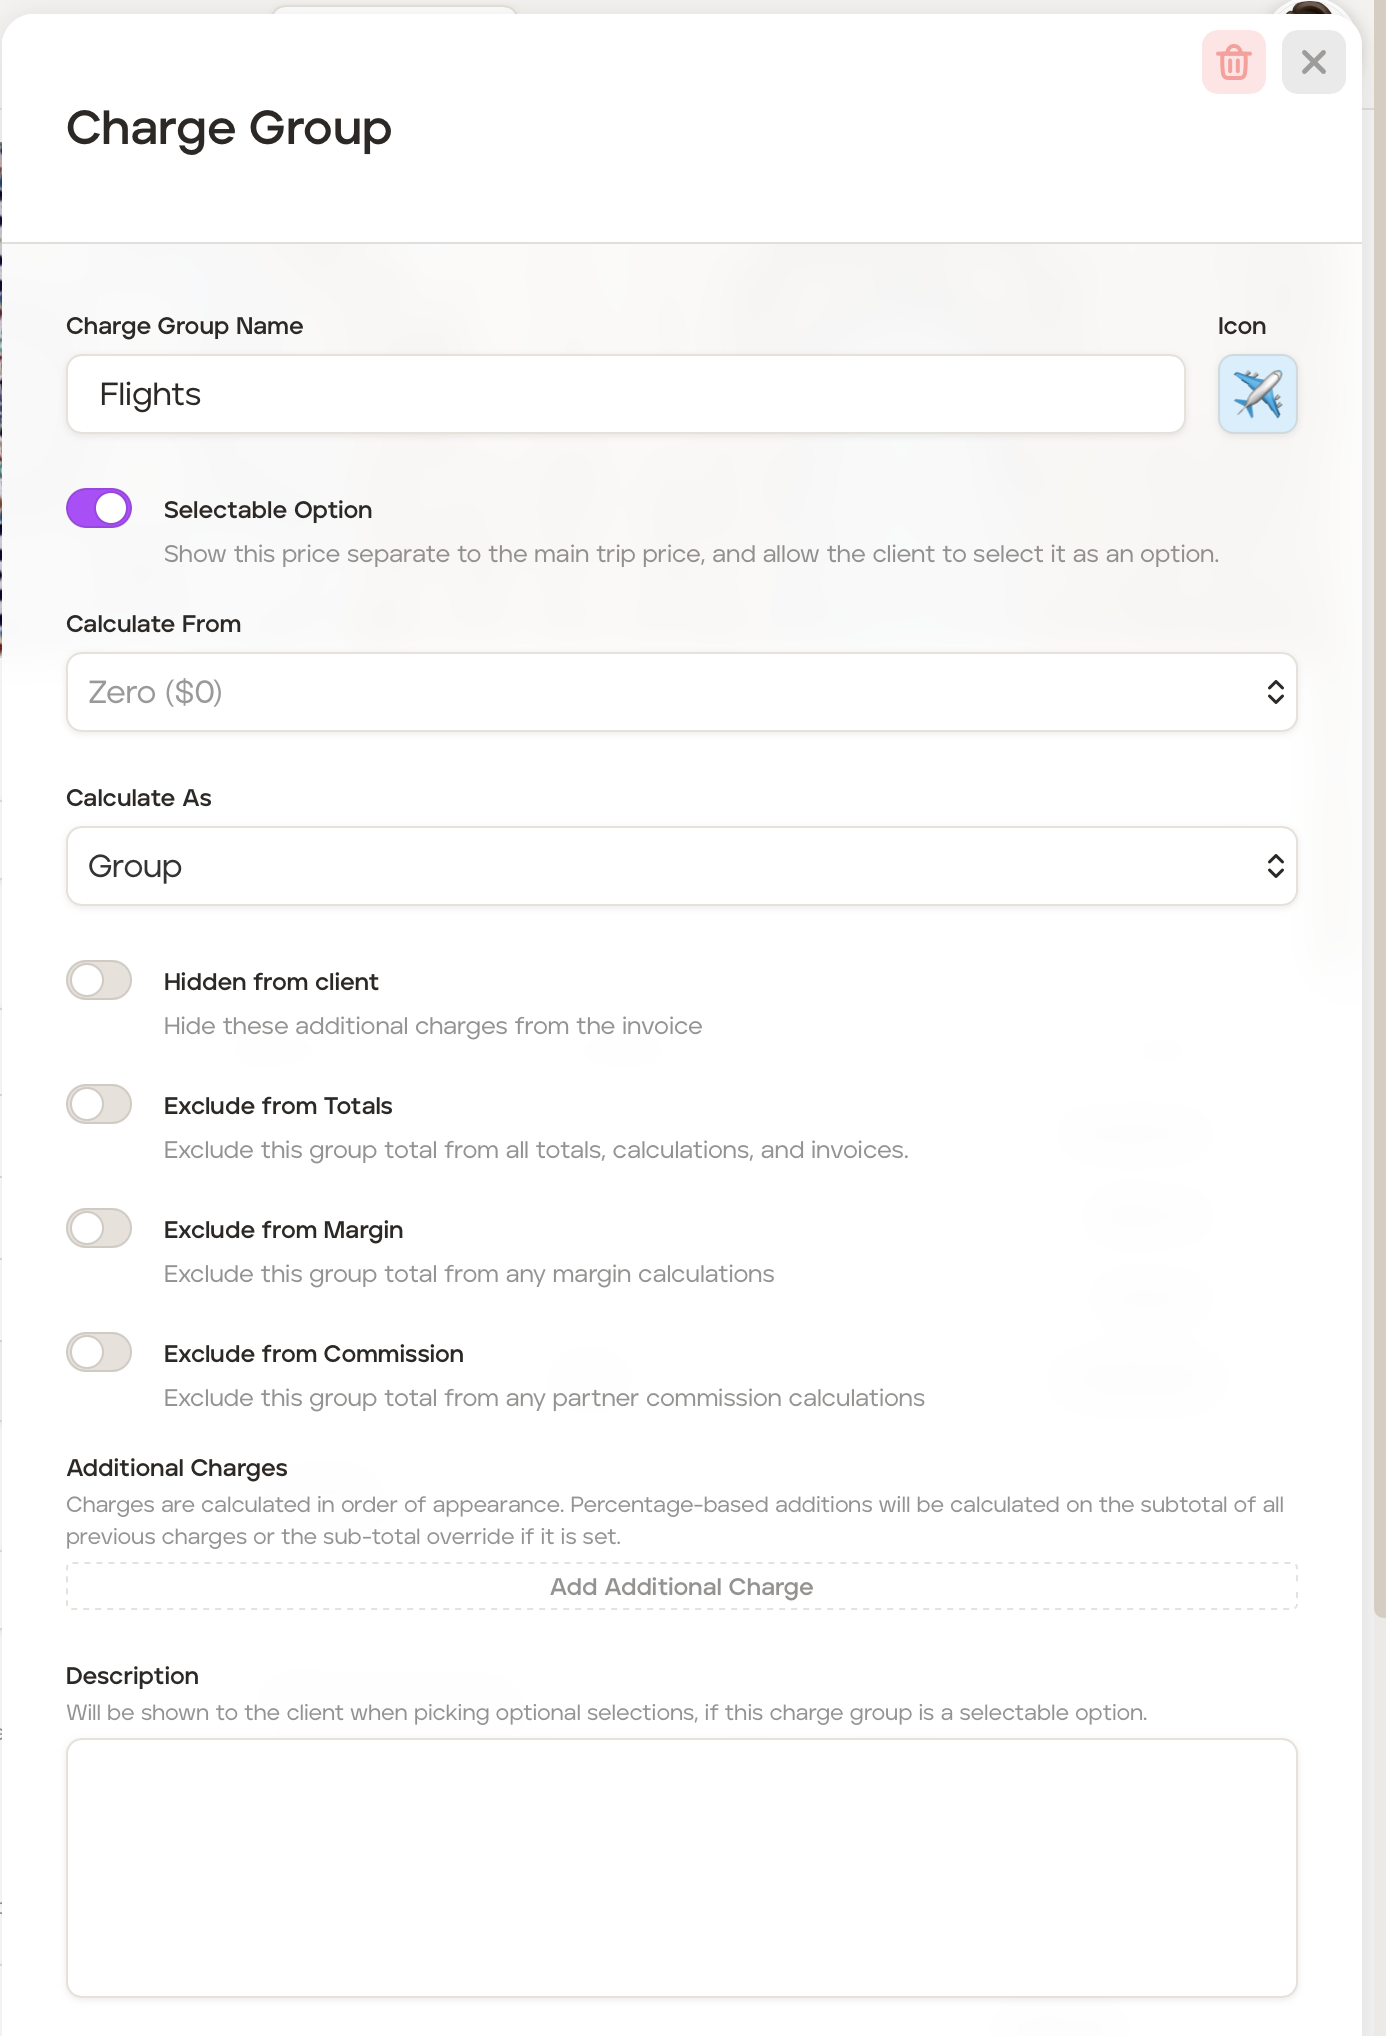Toggle Exclude from Margin switch

point(99,1228)
